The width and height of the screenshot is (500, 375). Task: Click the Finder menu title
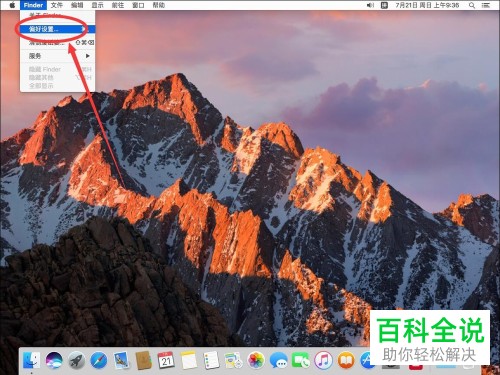(33, 5)
